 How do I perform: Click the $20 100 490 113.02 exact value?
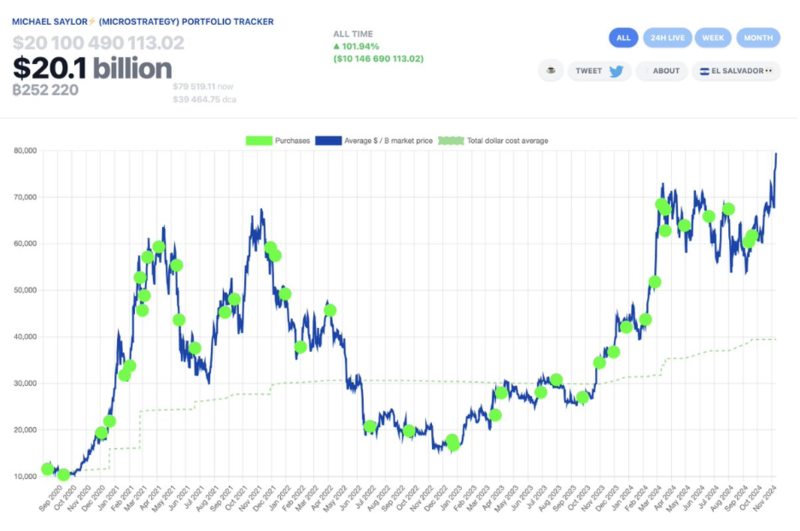pos(98,43)
